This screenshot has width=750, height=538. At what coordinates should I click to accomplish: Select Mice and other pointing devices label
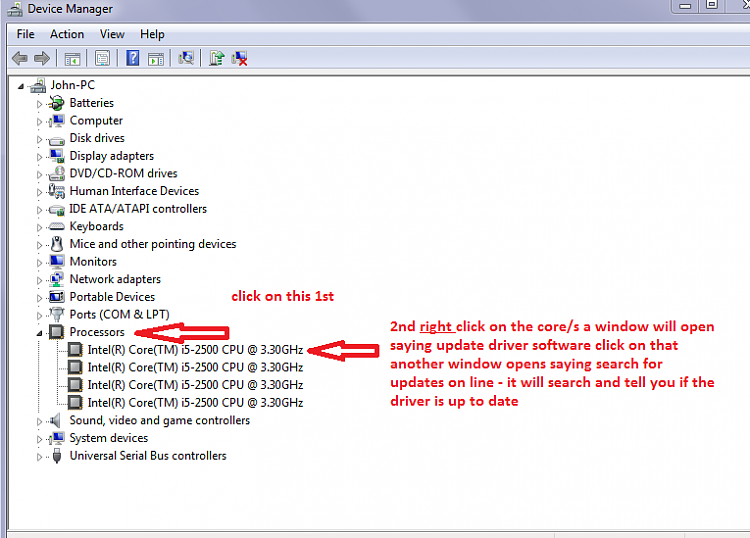pyautogui.click(x=153, y=244)
